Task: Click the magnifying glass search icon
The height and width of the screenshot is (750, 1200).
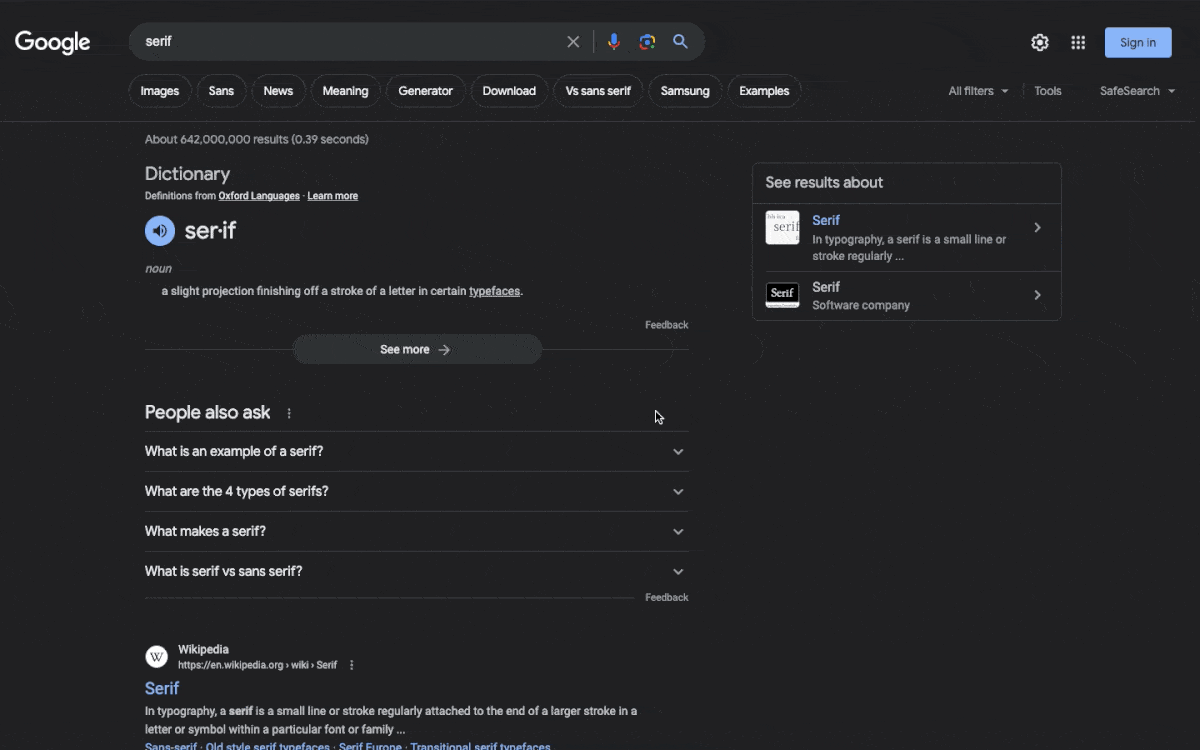Action: 681,42
